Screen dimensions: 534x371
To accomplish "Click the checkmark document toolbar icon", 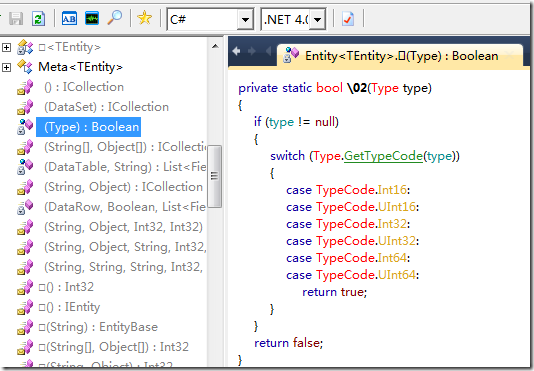I will click(348, 18).
